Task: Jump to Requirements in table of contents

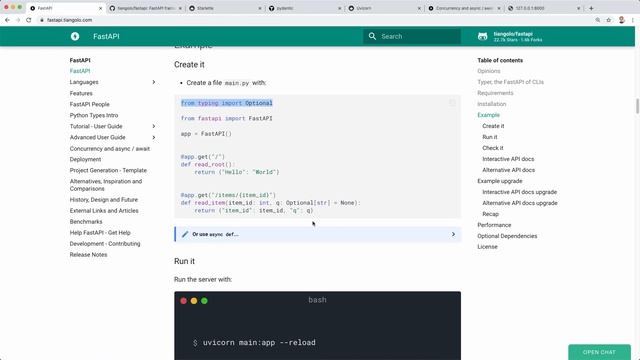Action: [x=495, y=93]
